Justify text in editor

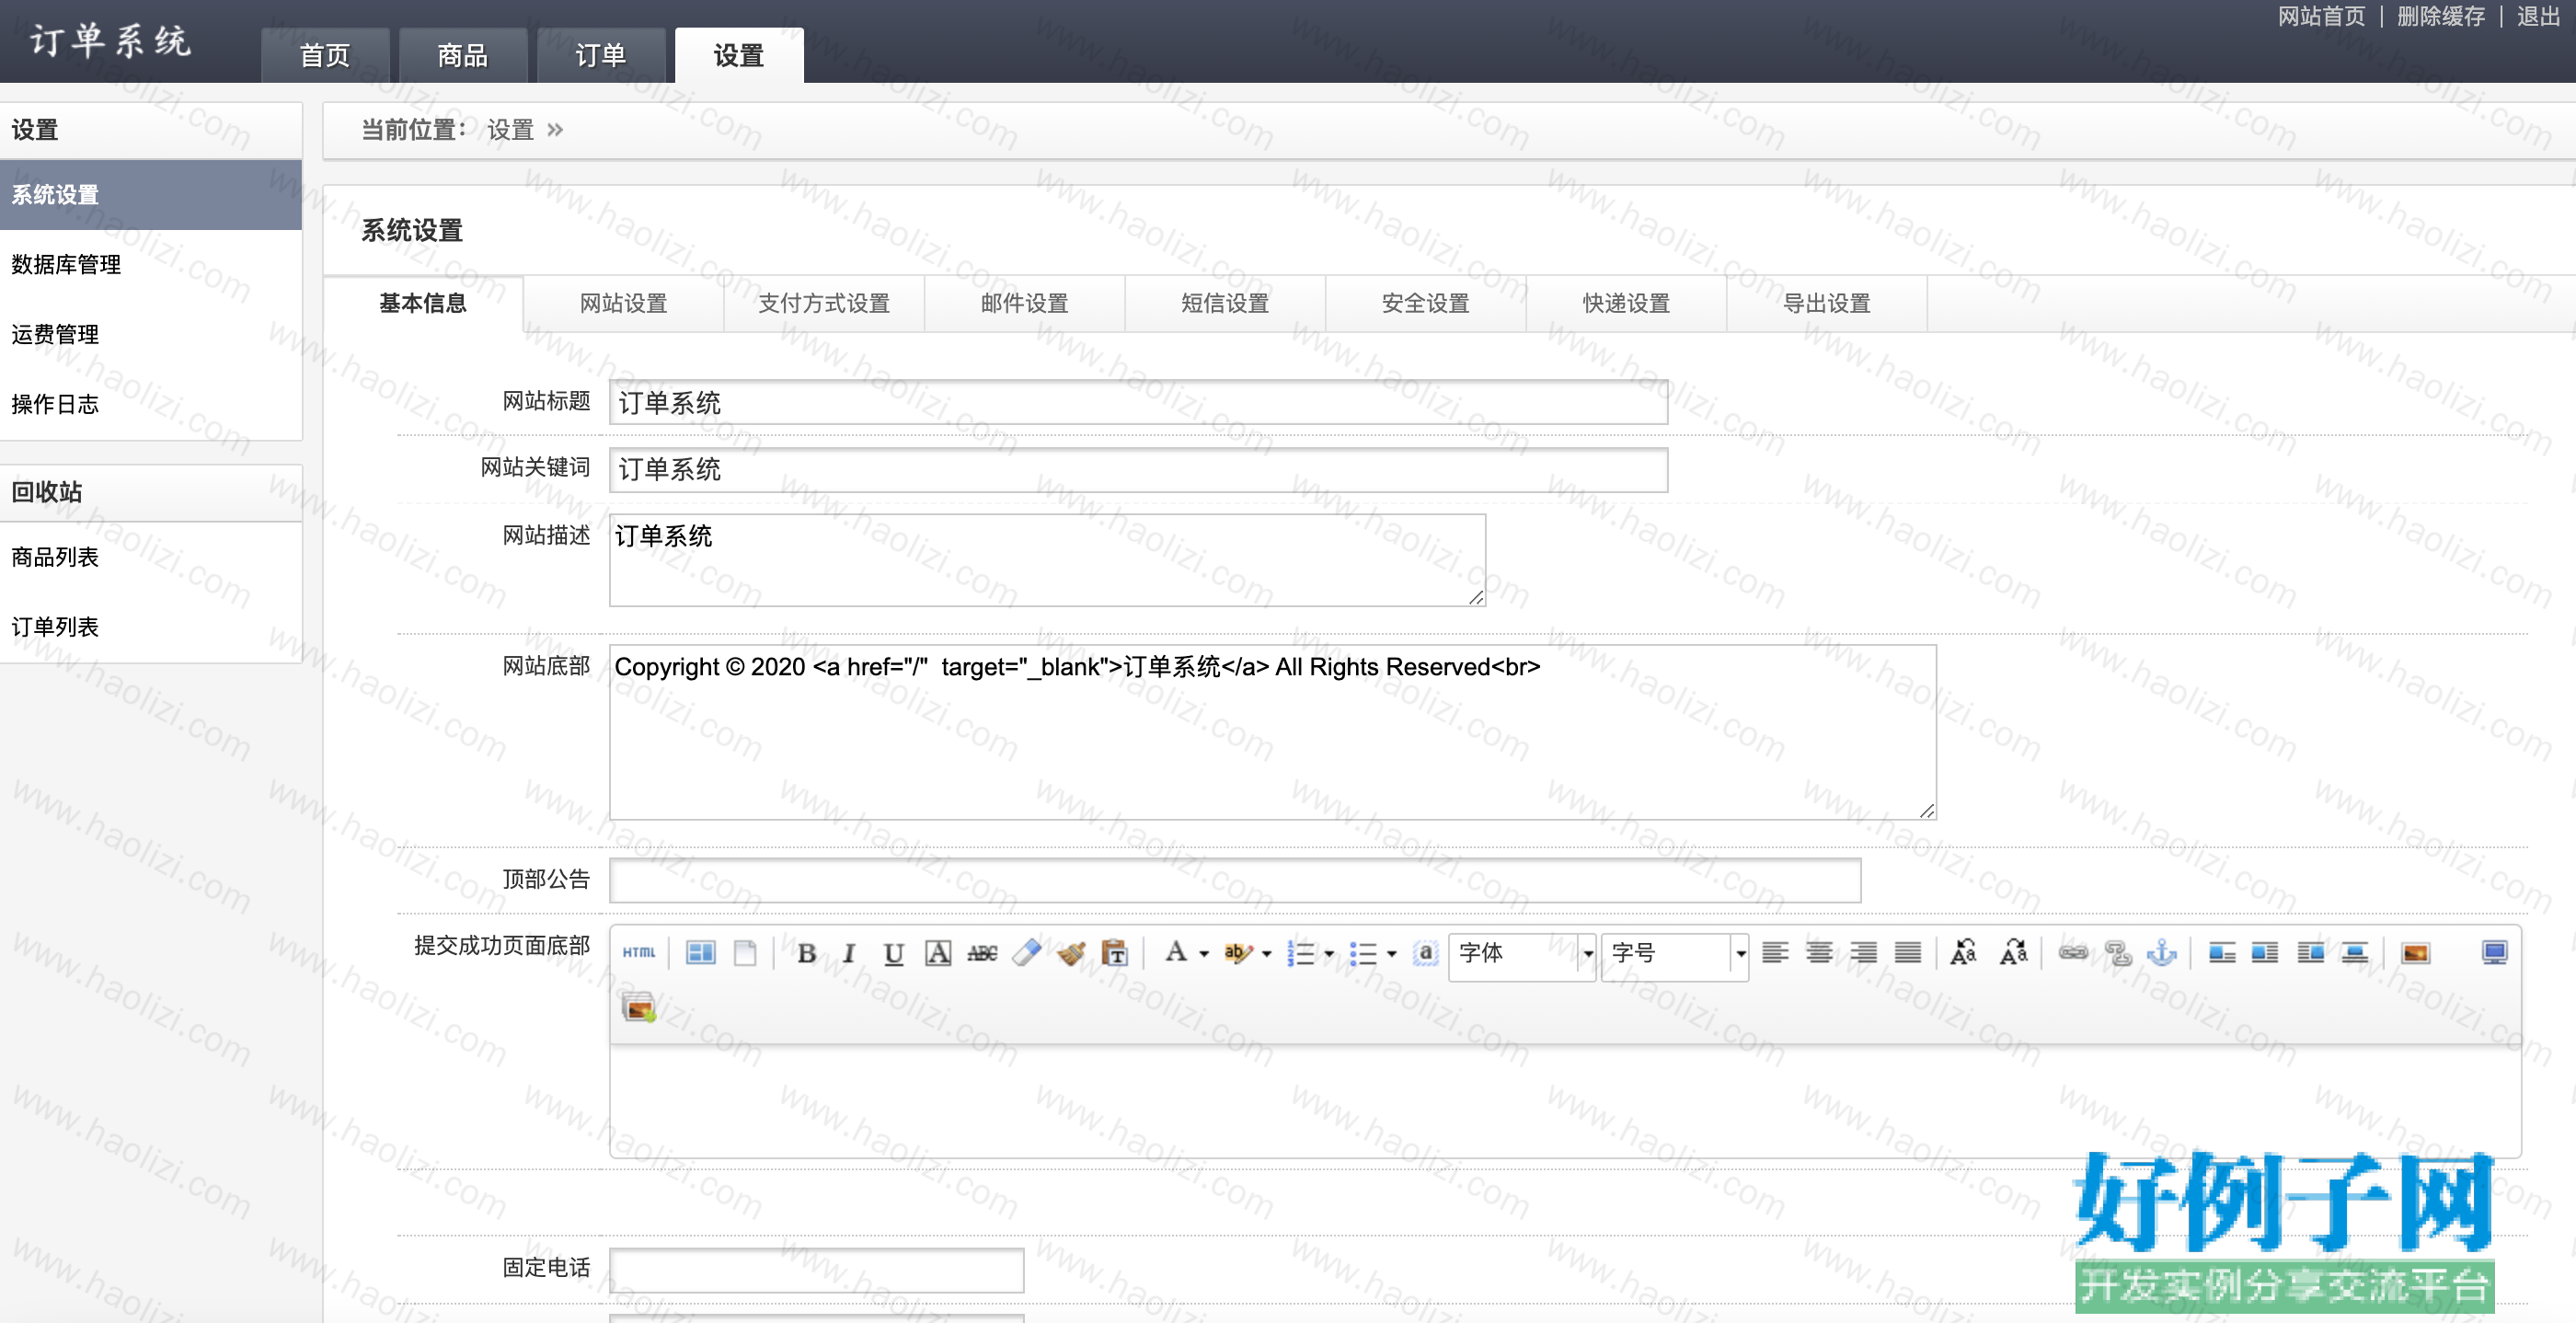[1908, 953]
